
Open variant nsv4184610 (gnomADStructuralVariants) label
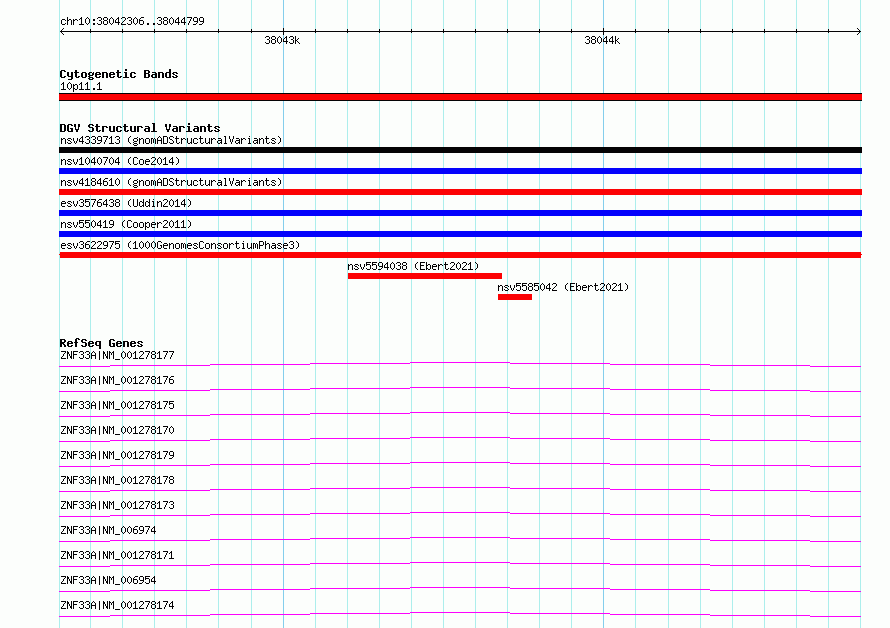[x=171, y=182]
